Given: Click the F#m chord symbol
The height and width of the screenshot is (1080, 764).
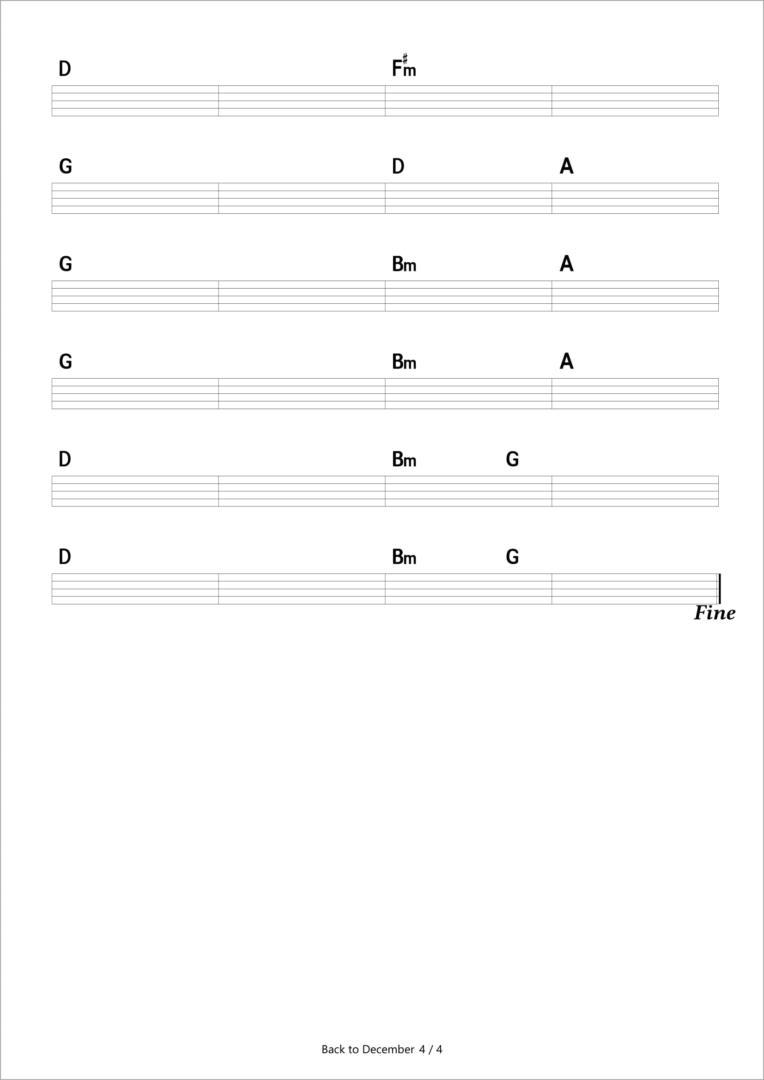Looking at the screenshot, I should point(403,68).
